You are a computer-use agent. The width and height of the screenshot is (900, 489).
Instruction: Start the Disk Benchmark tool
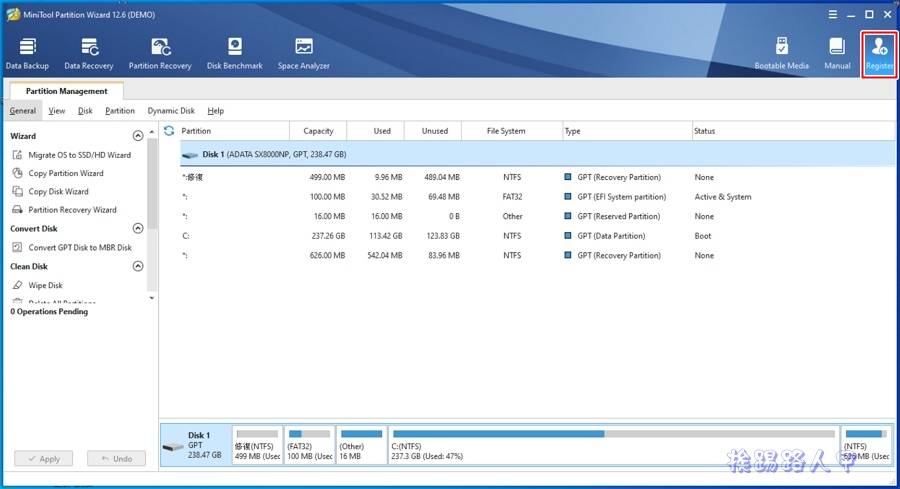(234, 54)
